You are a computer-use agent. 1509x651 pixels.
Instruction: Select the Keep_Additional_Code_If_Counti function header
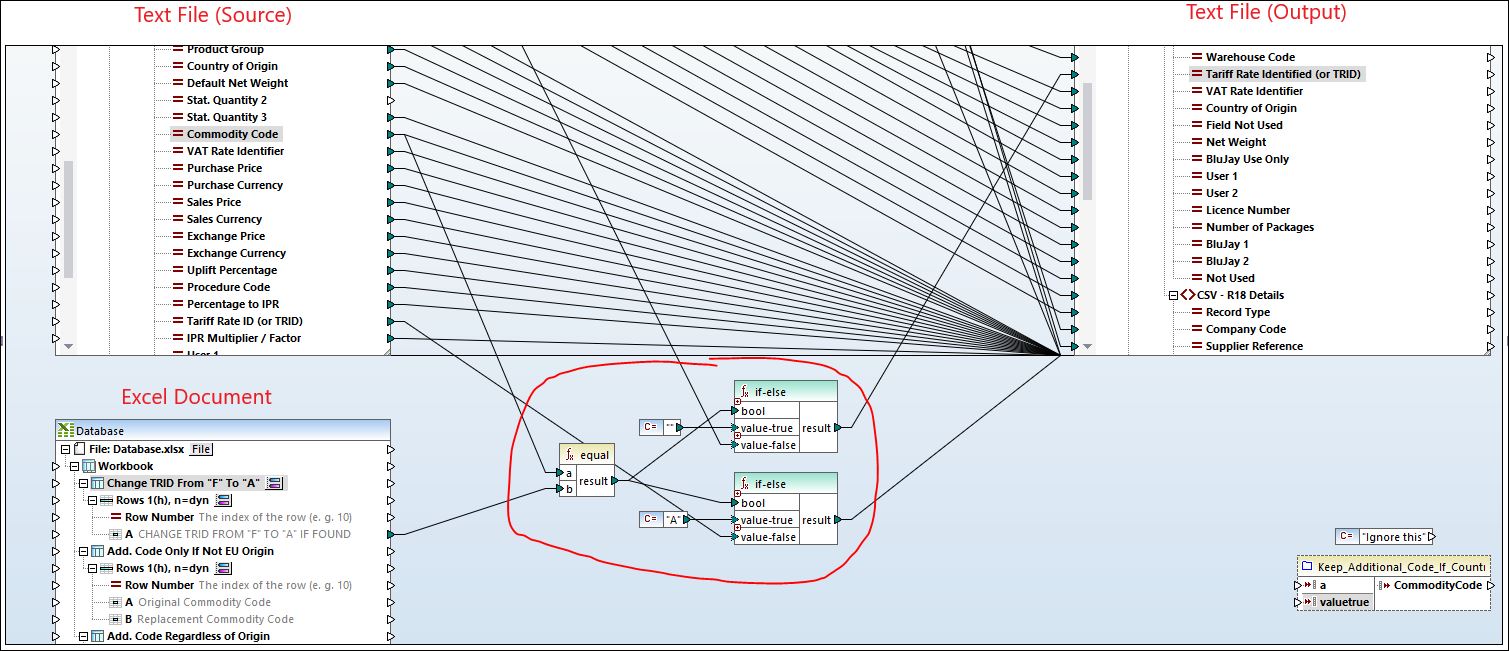coord(1396,566)
